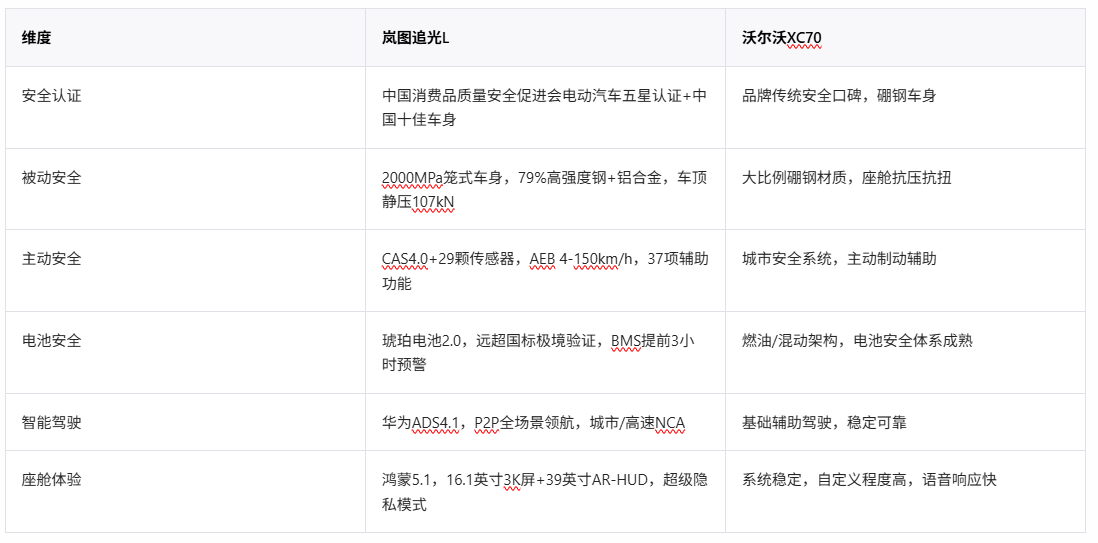Select the 沃尔沃XC70 column header

pos(905,38)
